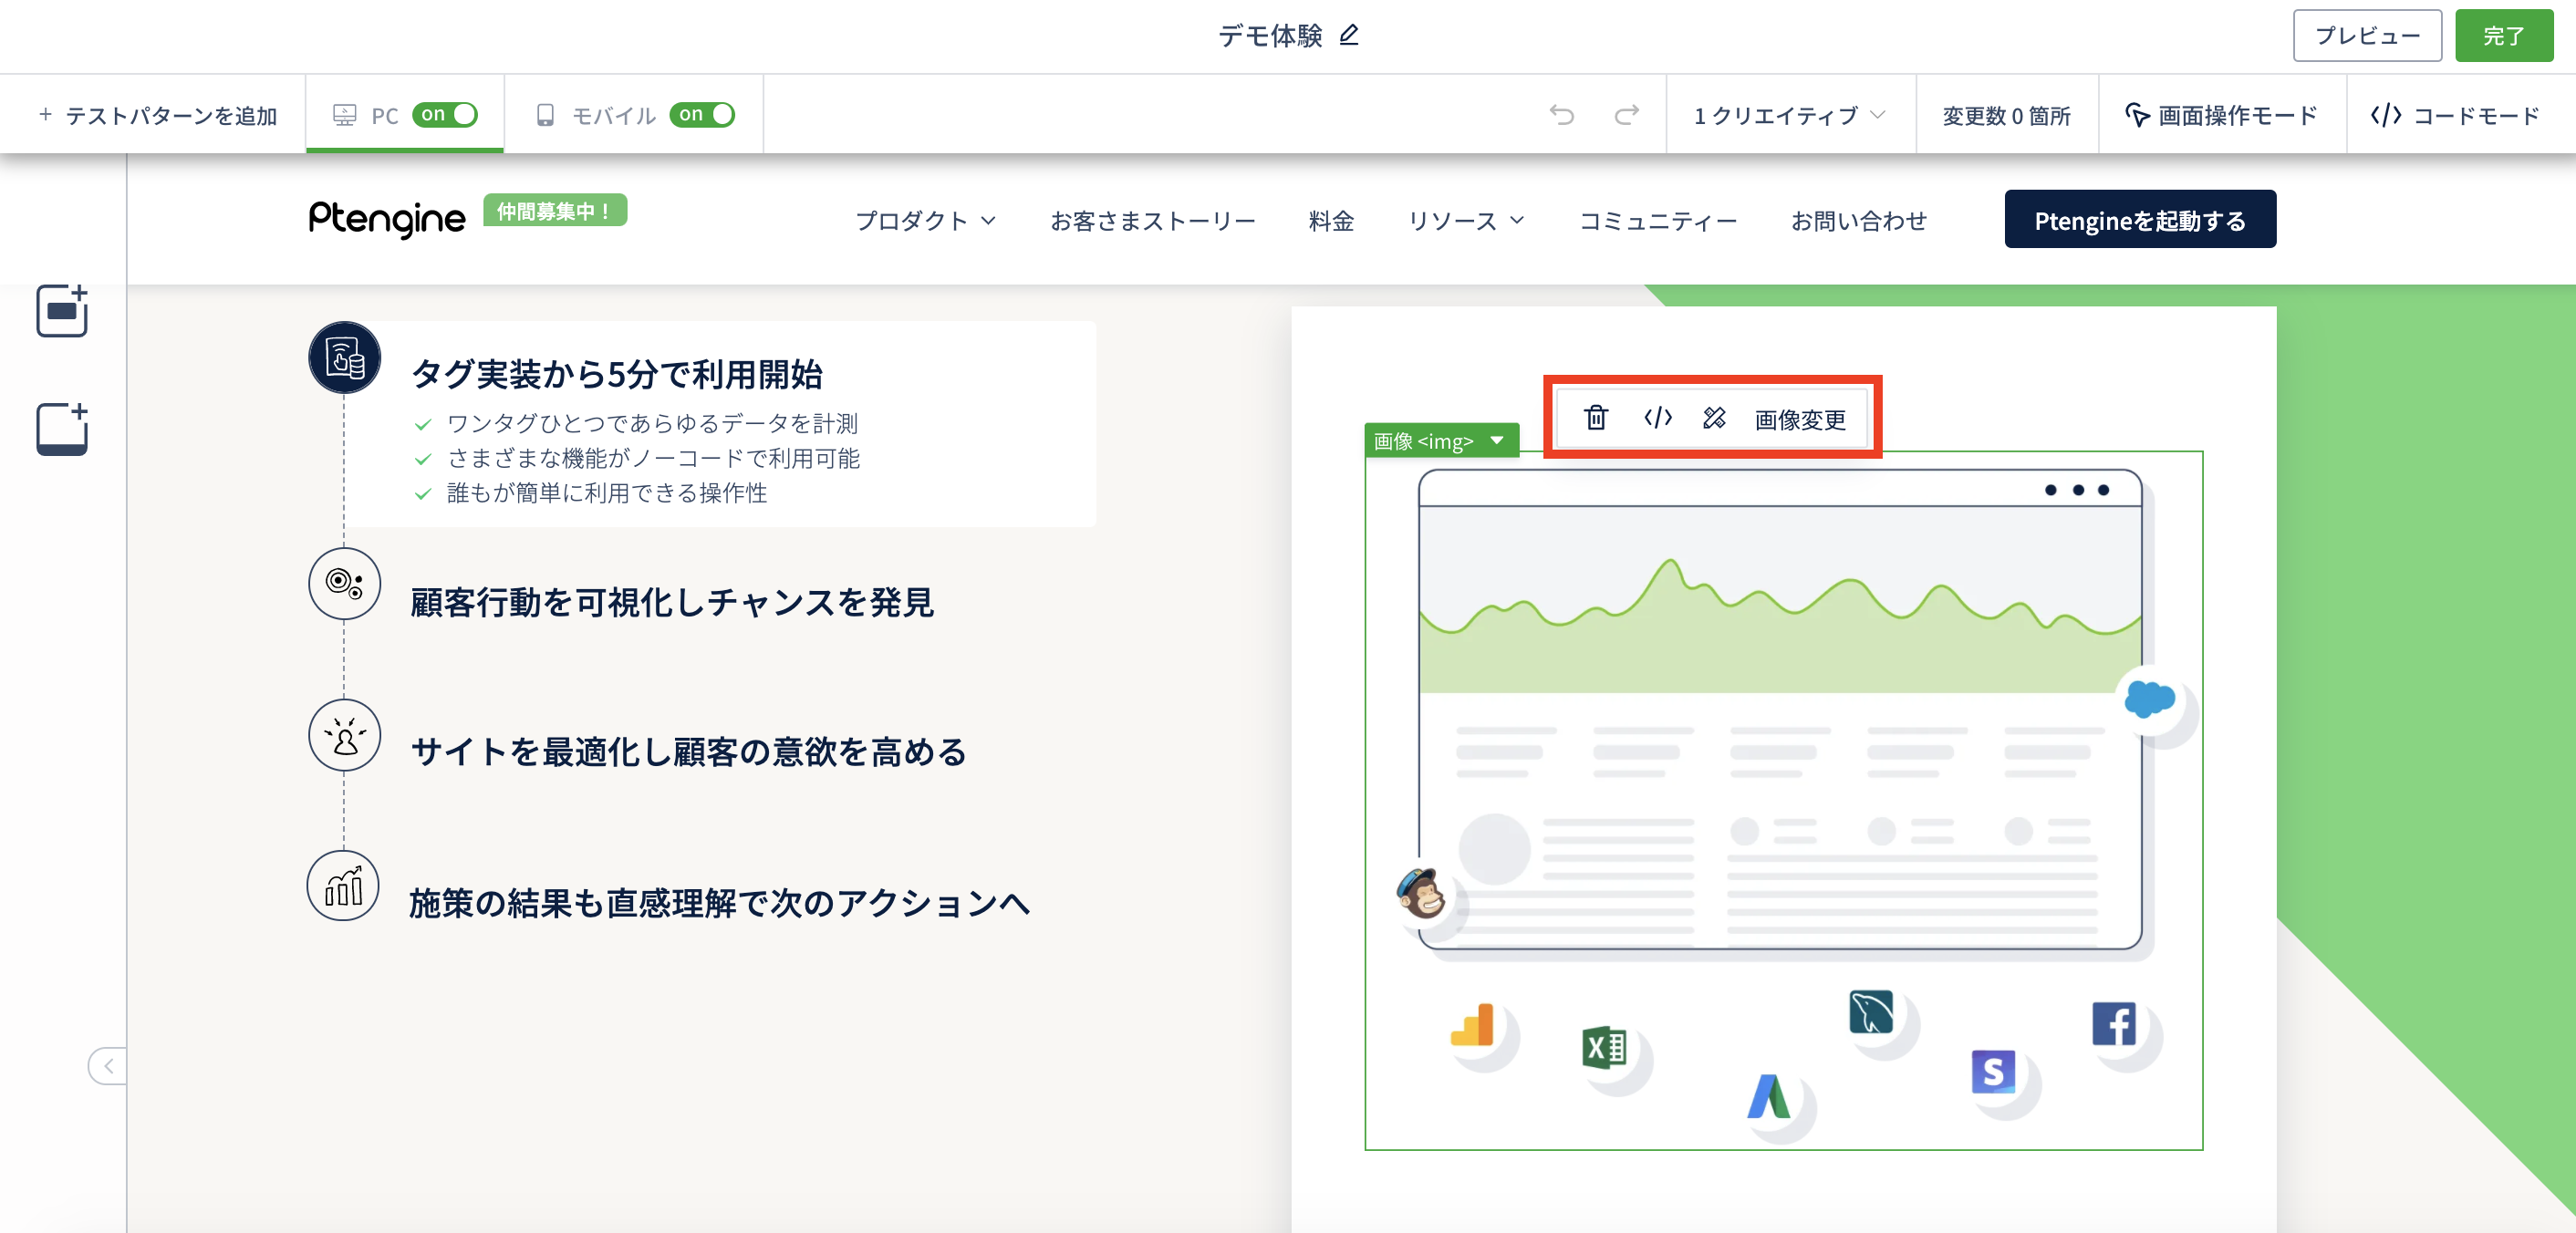Click text 誰もが簡単に利用できる操作性
The image size is (2576, 1233).
click(607, 493)
